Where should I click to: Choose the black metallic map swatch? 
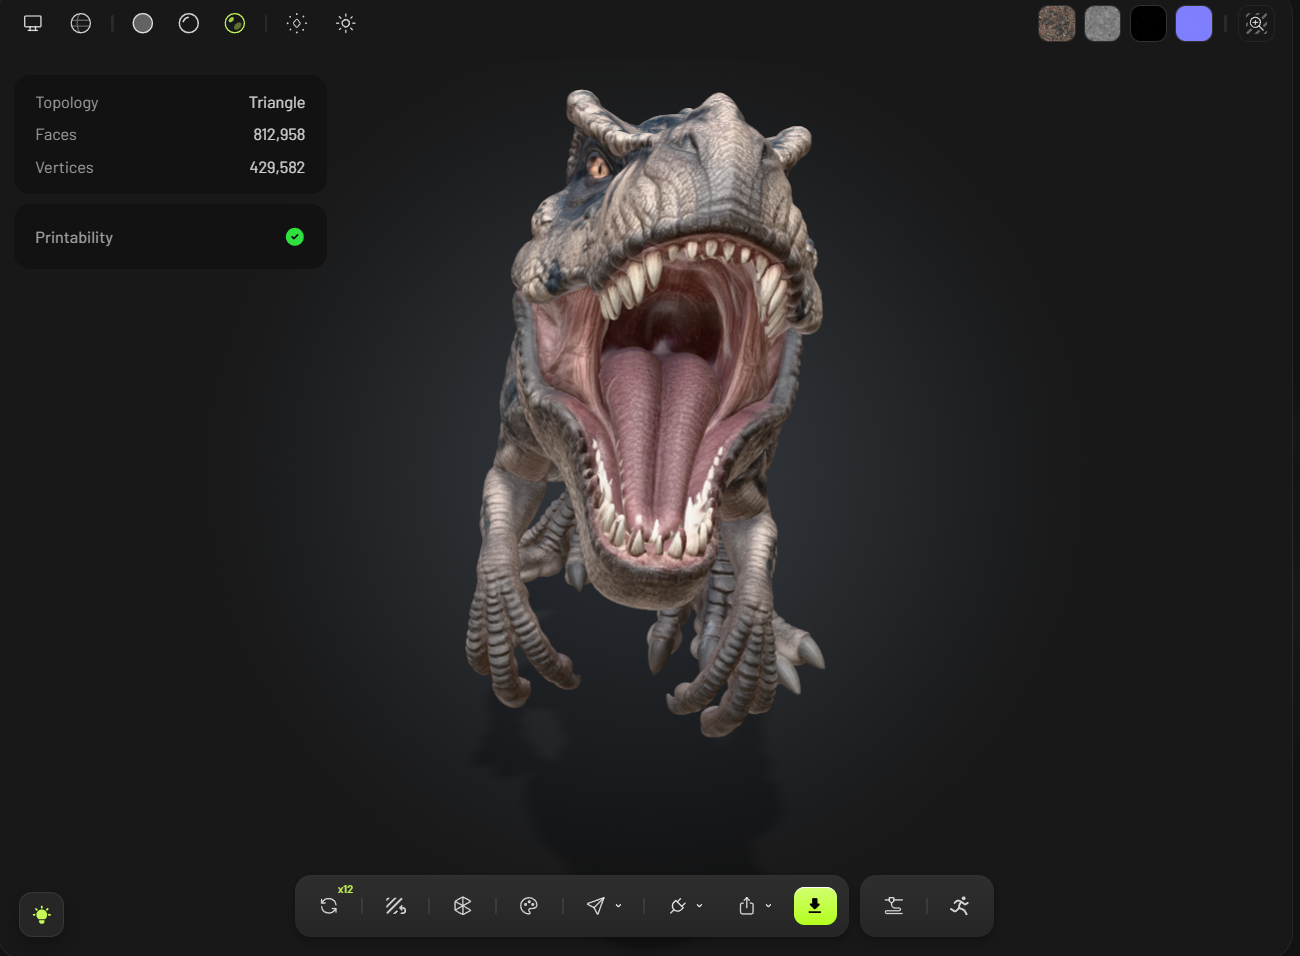(1149, 23)
